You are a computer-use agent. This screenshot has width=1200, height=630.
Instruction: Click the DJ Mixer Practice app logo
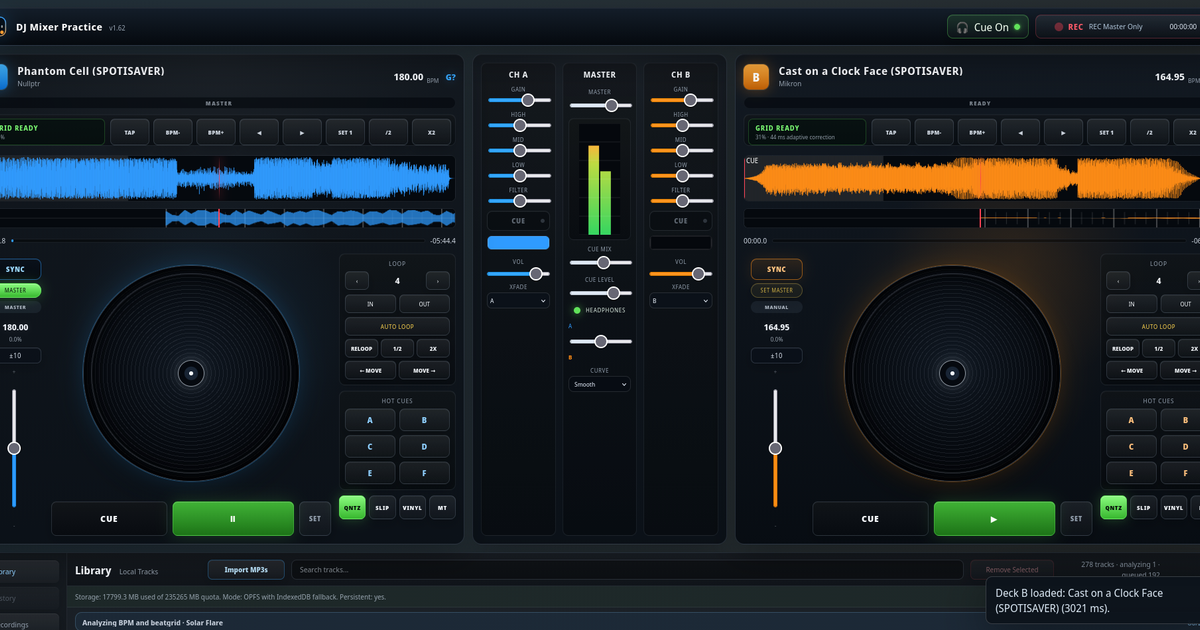coord(3,27)
